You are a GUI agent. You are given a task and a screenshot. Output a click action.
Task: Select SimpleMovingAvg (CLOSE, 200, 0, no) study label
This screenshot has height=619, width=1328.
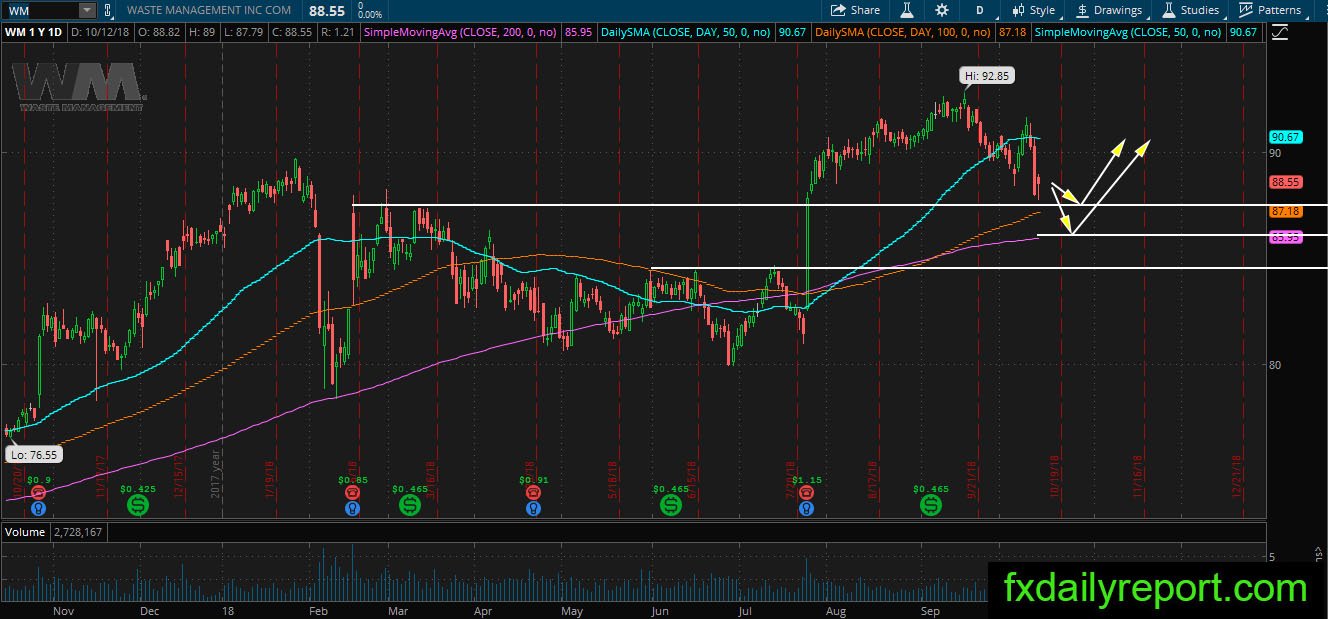pos(461,33)
